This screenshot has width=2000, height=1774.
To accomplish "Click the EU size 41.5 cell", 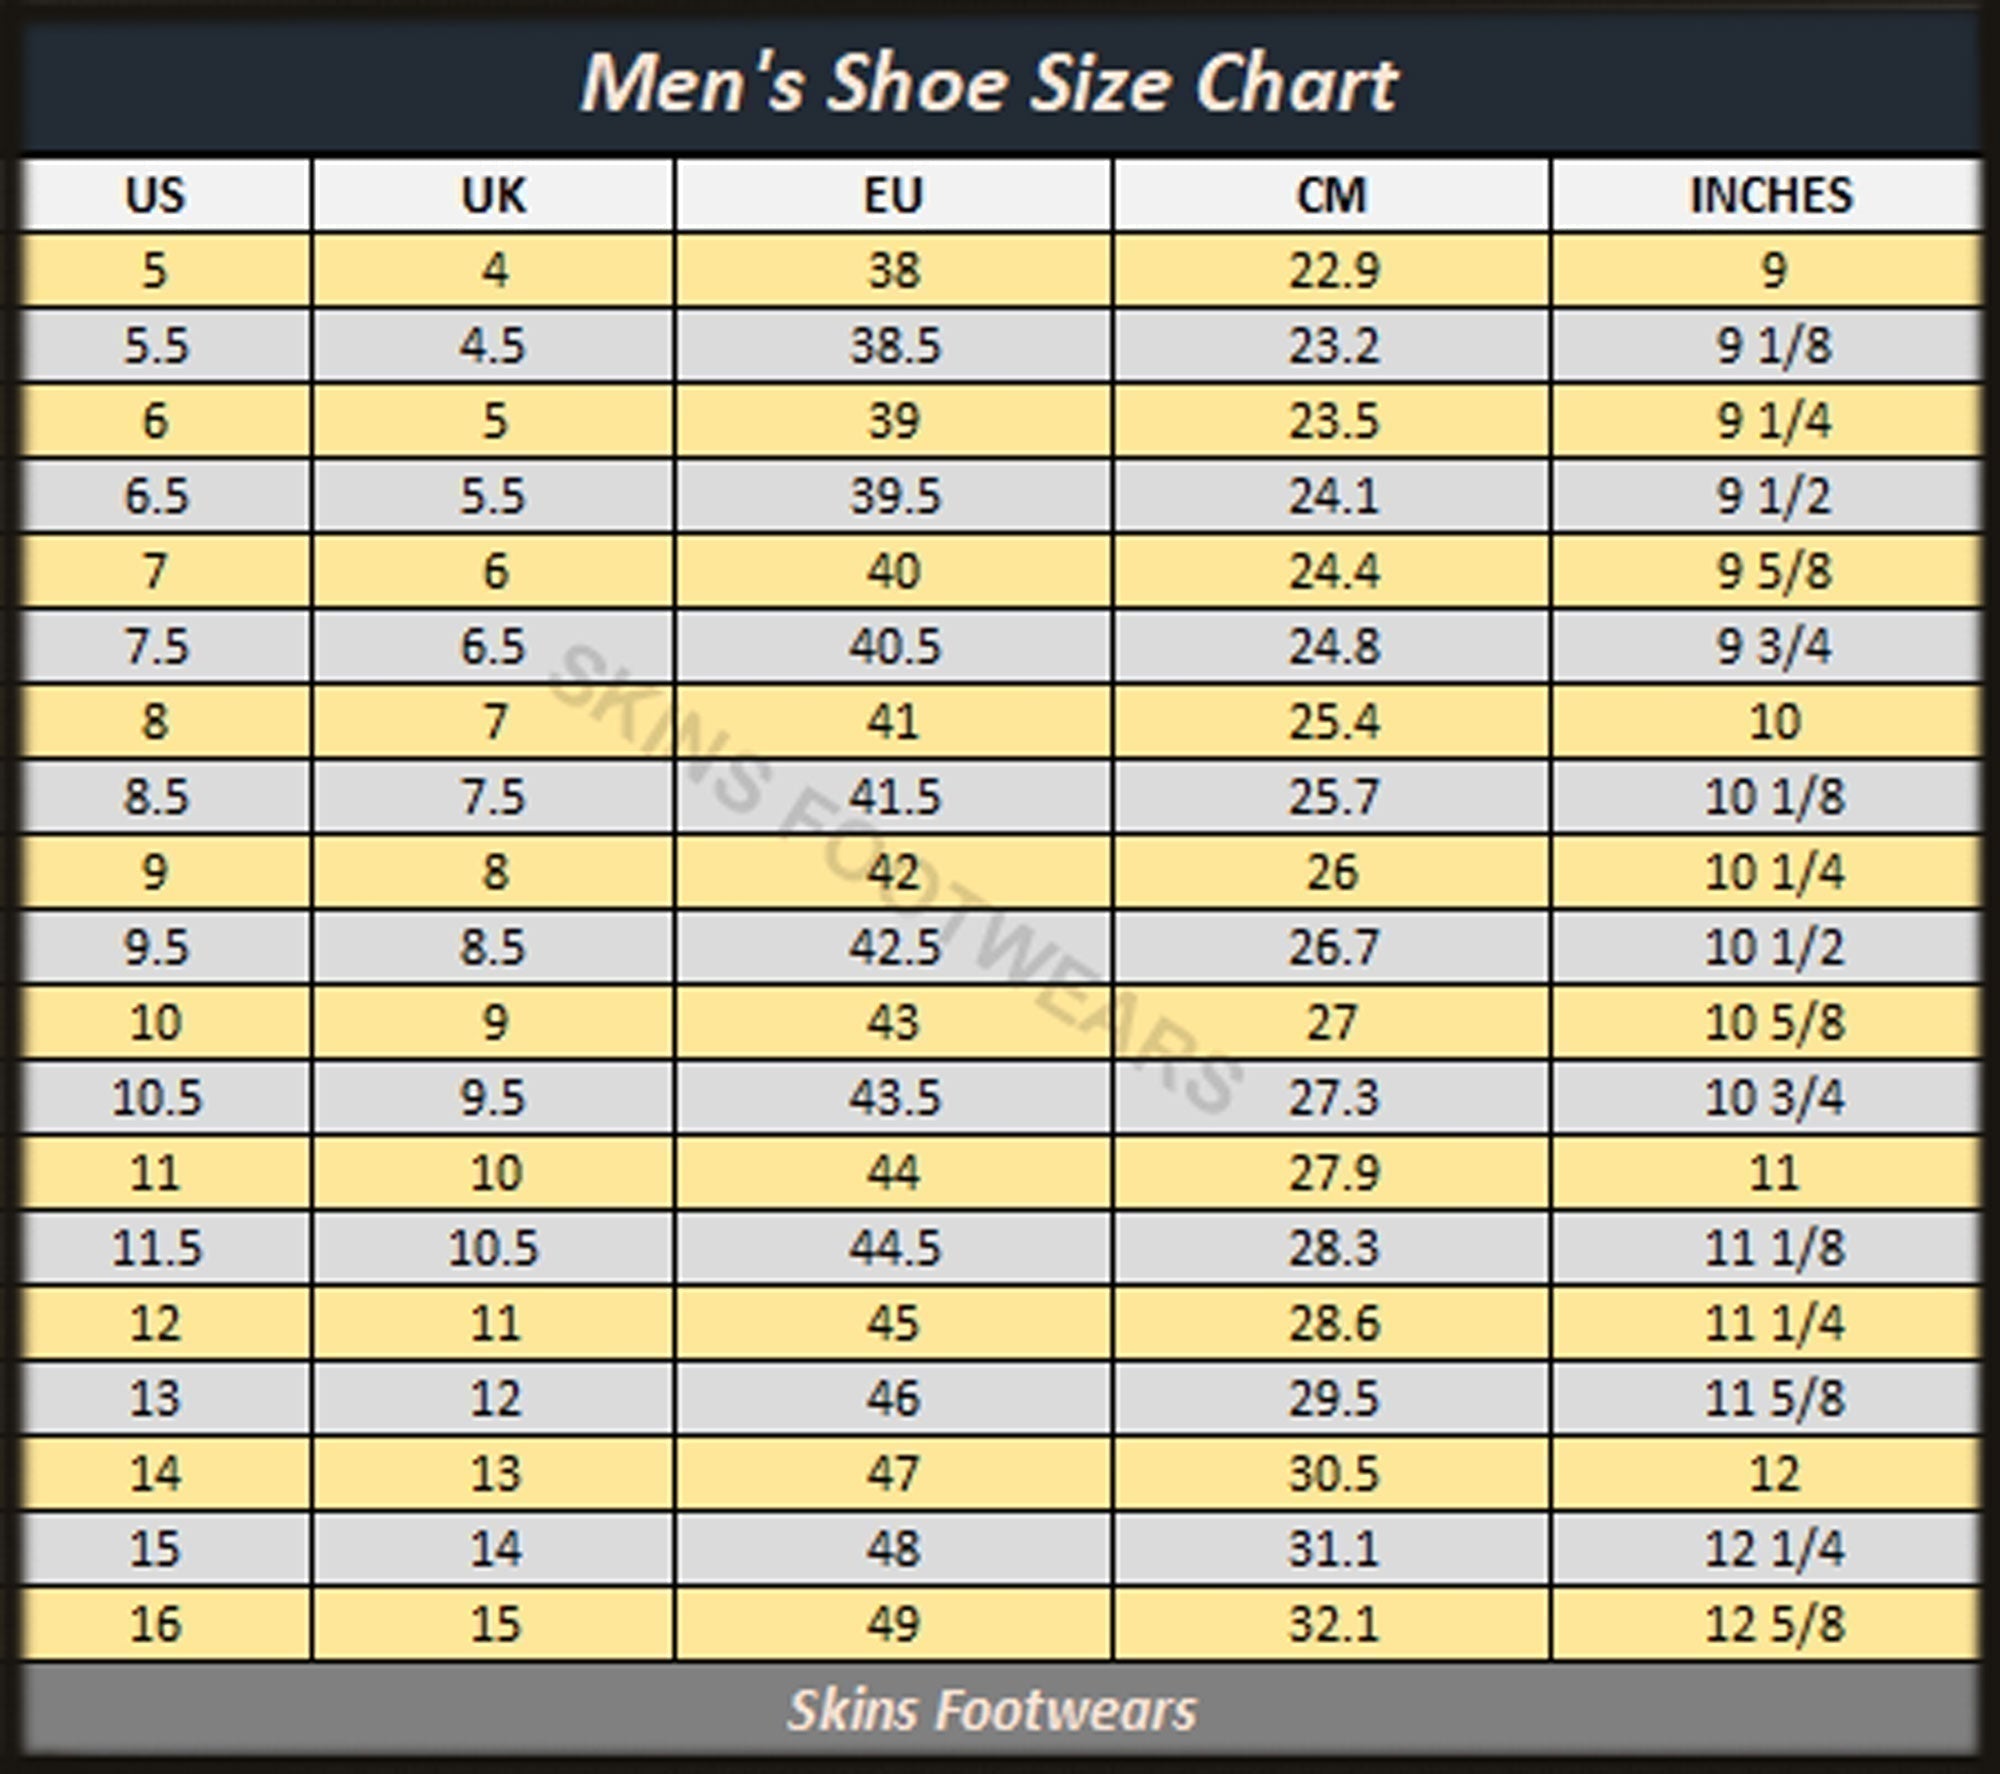I will [x=895, y=797].
